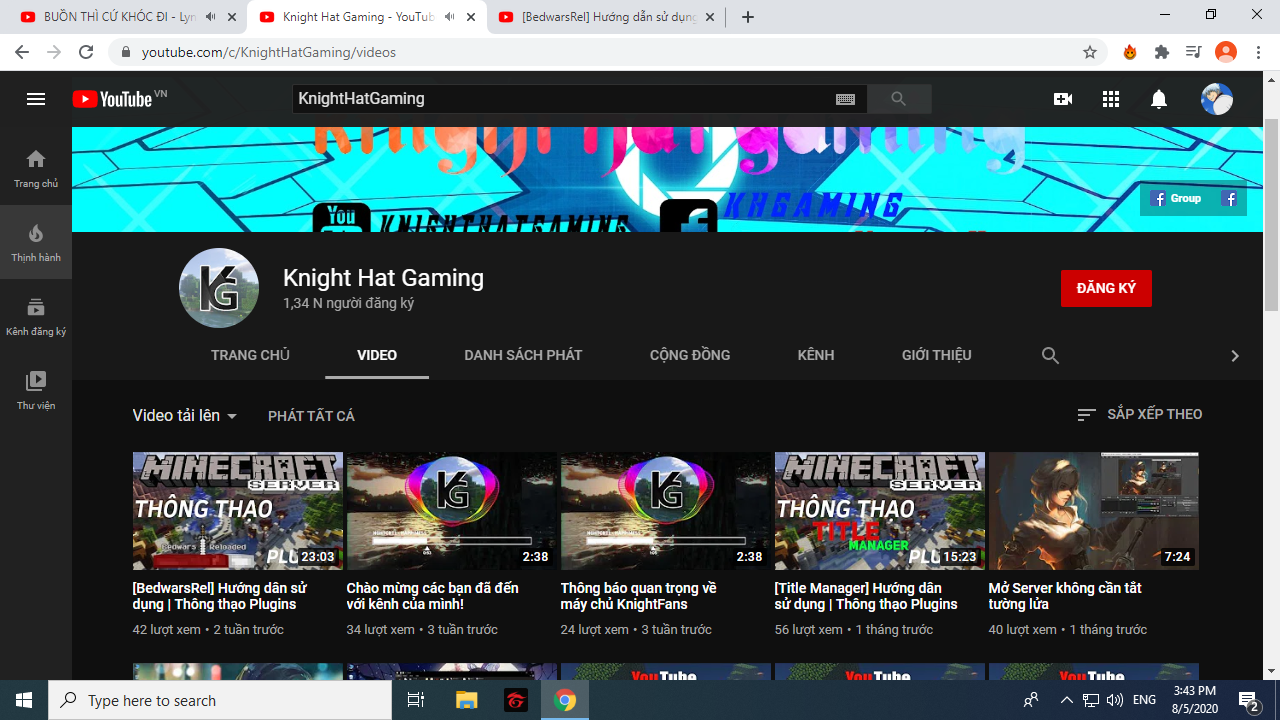Switch to the CỘNG ĐỒNG tab

click(690, 355)
